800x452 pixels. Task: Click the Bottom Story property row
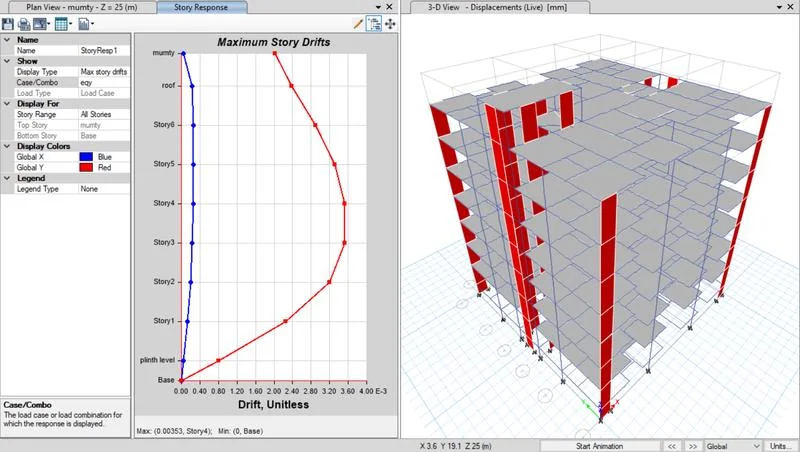pos(66,136)
